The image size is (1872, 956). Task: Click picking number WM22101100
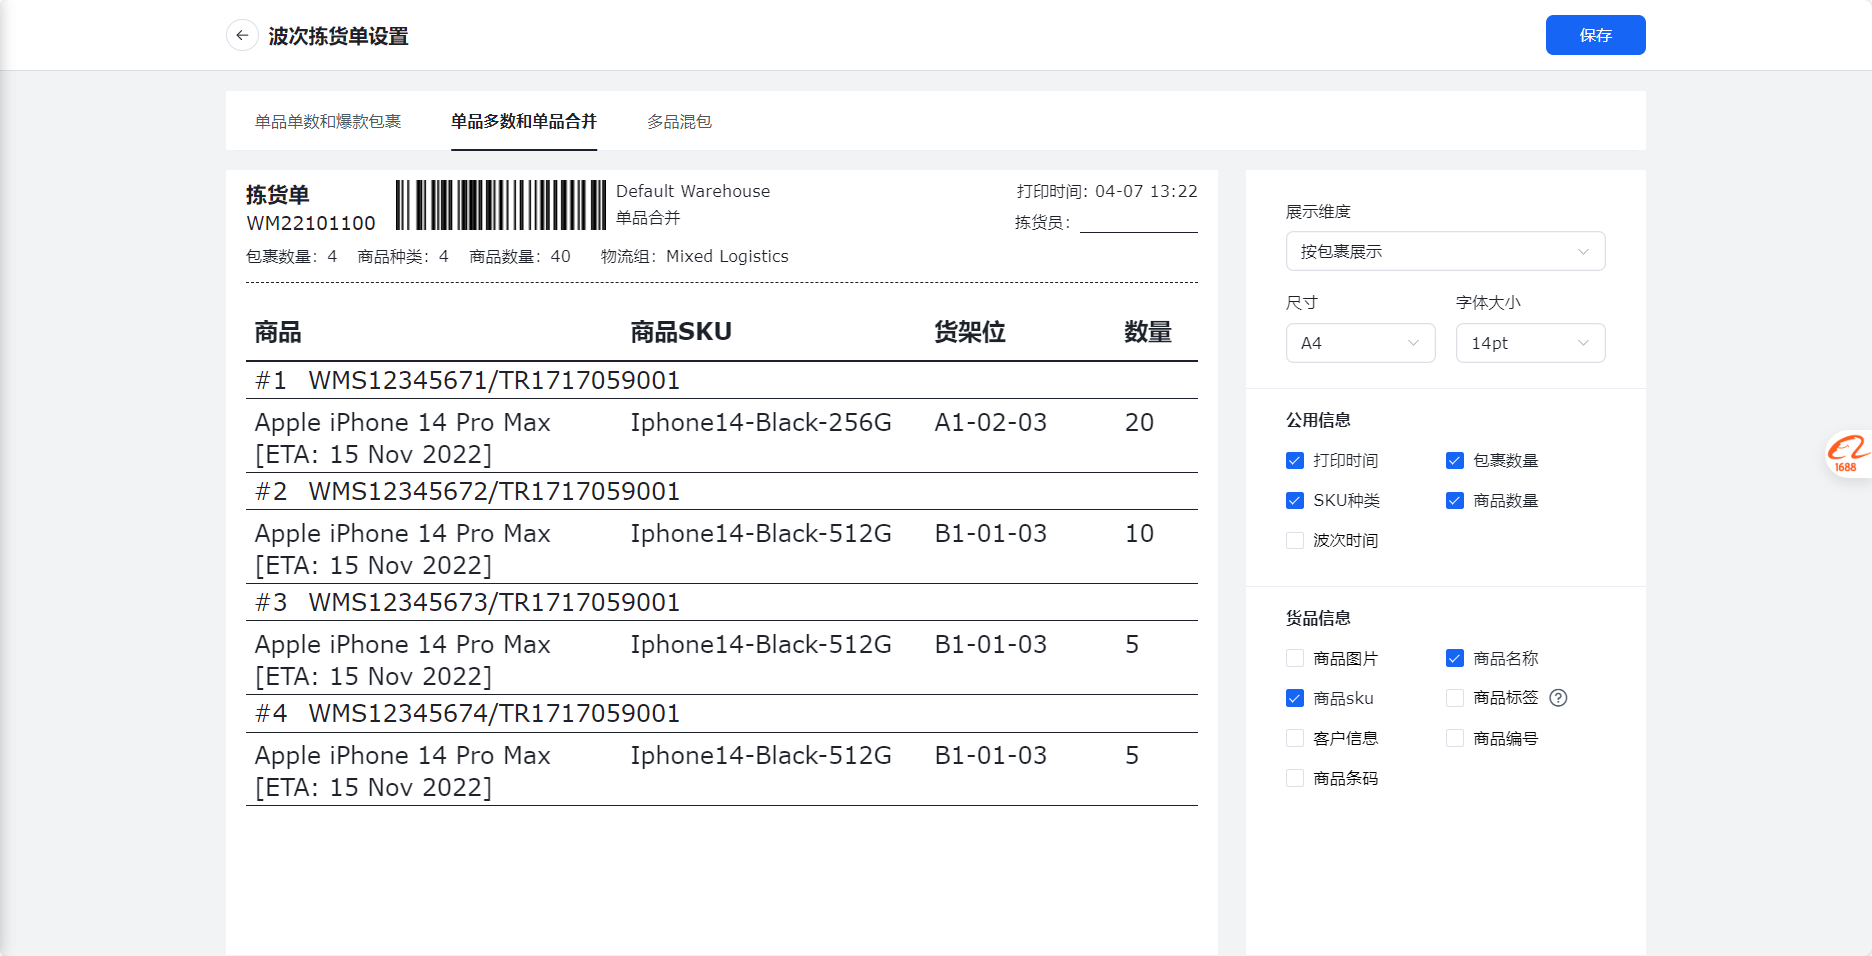(311, 223)
